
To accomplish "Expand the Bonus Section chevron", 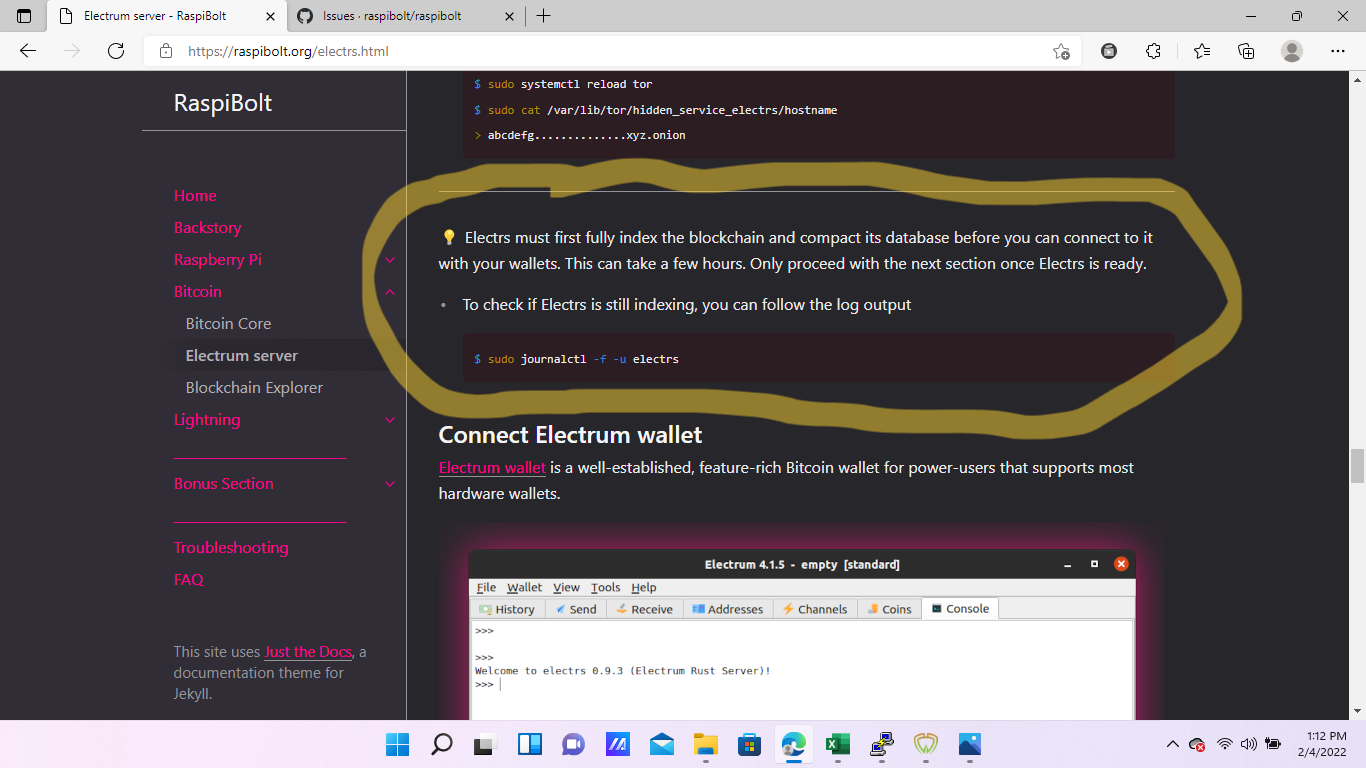I will tap(390, 484).
